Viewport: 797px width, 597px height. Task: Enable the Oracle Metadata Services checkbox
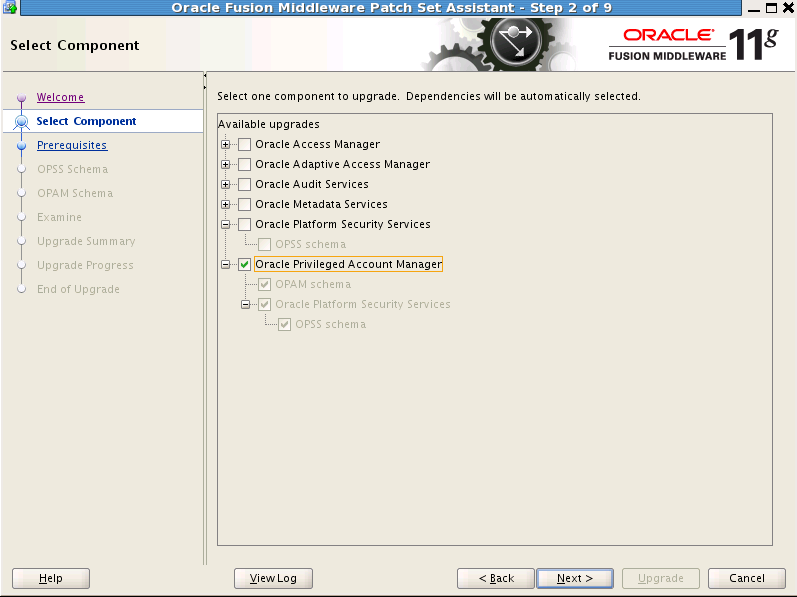[244, 204]
